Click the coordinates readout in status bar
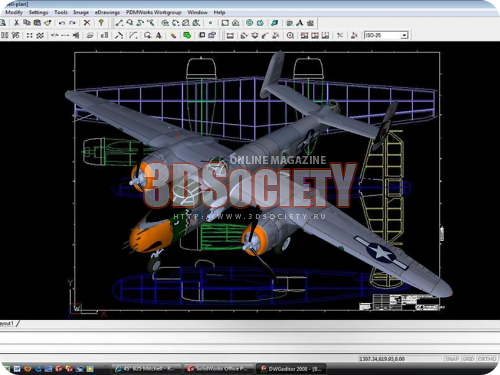The image size is (500, 375). [x=382, y=359]
